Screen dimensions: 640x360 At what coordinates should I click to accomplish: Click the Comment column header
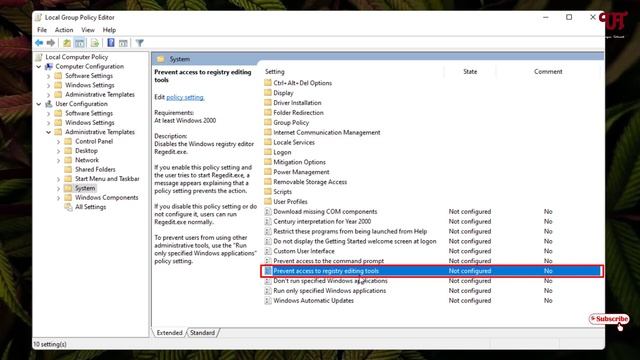pos(548,71)
